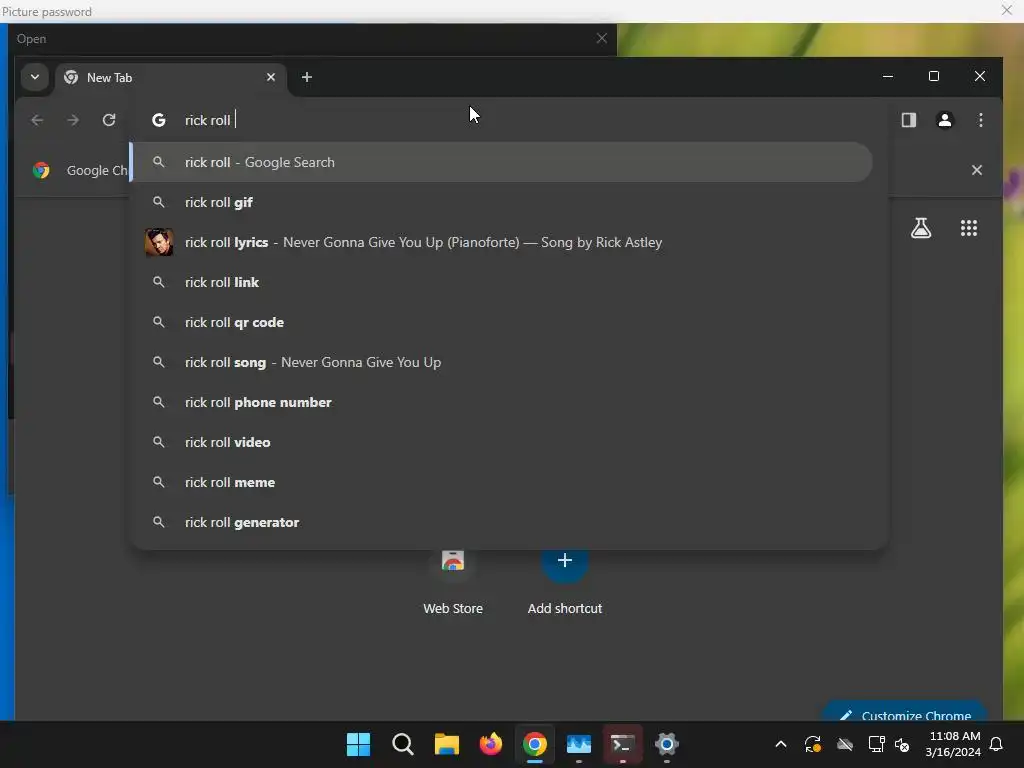1024x768 pixels.
Task: Select 'rick roll link' suggestion
Action: coord(502,282)
